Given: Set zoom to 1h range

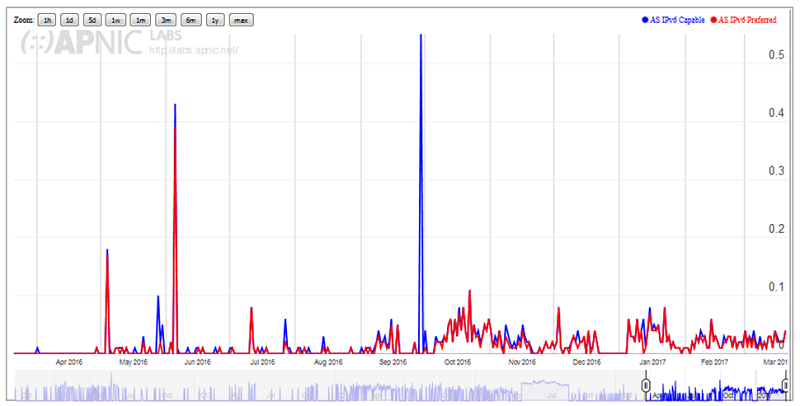Looking at the screenshot, I should pos(46,20).
